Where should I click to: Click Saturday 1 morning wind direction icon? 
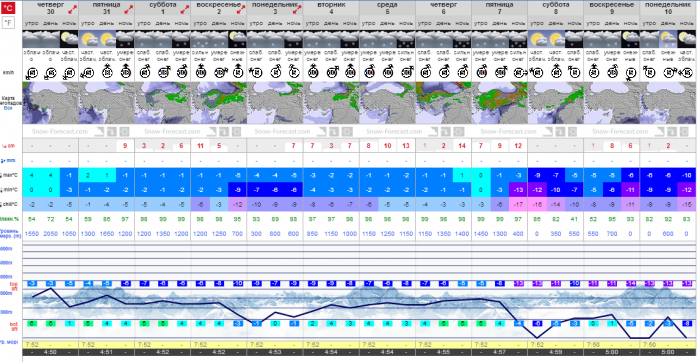click(x=144, y=71)
